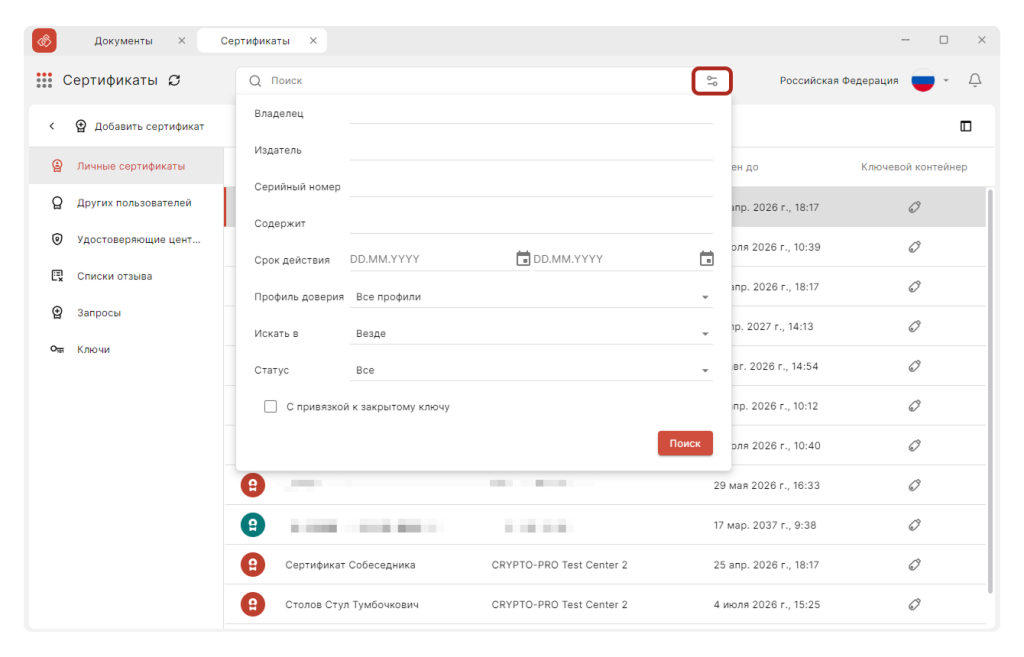Focus the Владелец input field
This screenshot has width=1024, height=657.
(531, 113)
